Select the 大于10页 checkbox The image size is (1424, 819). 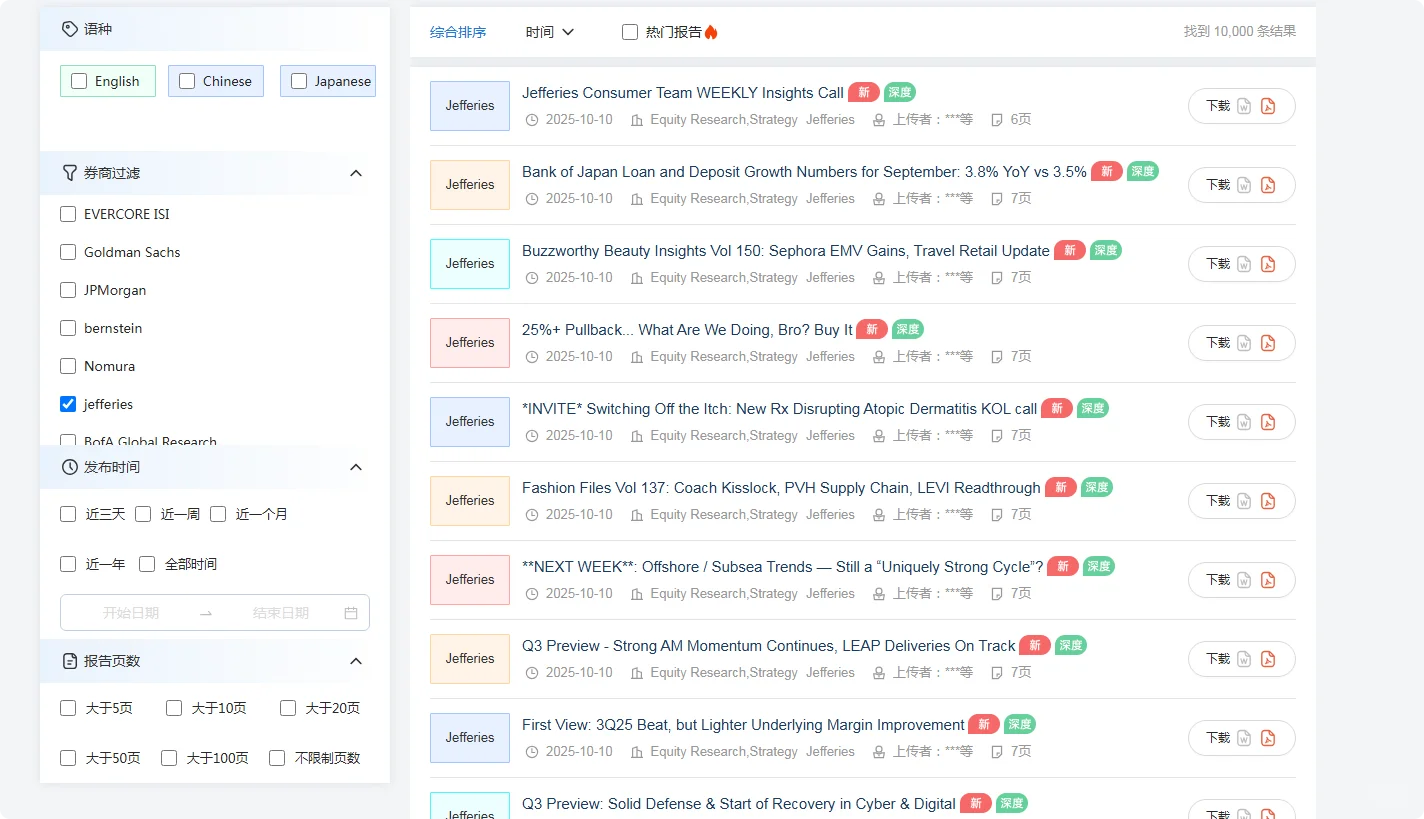[174, 708]
